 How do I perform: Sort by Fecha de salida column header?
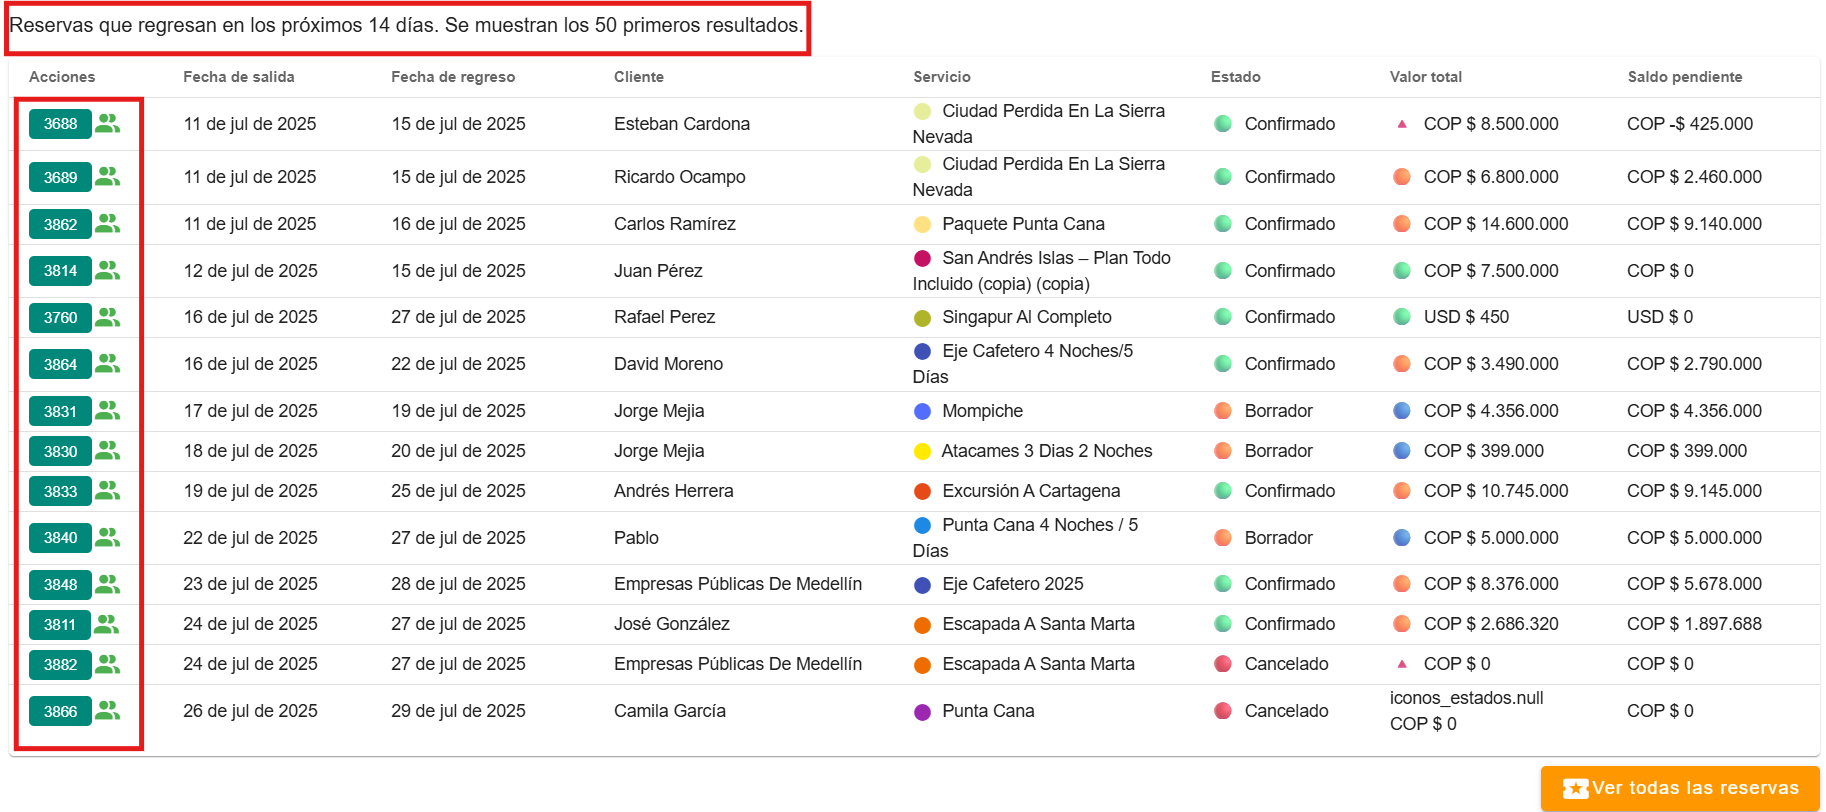238,77
